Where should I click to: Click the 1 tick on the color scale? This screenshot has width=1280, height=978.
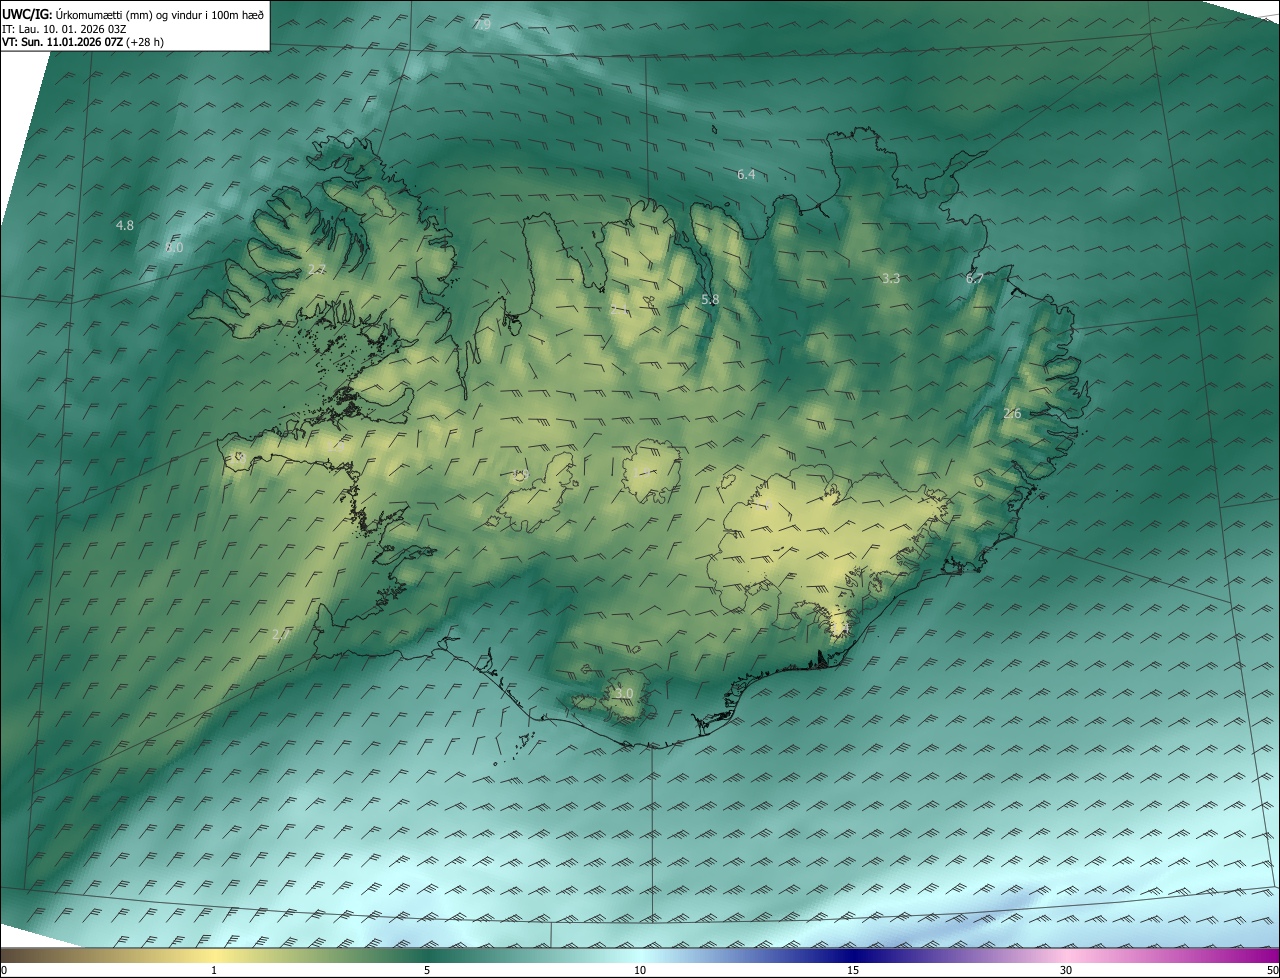tap(214, 971)
